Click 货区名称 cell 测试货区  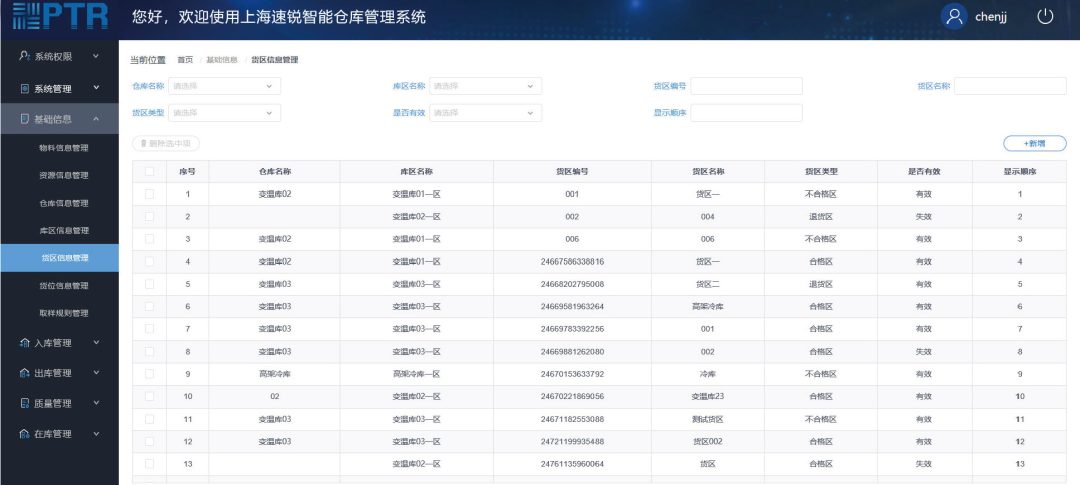click(x=707, y=419)
